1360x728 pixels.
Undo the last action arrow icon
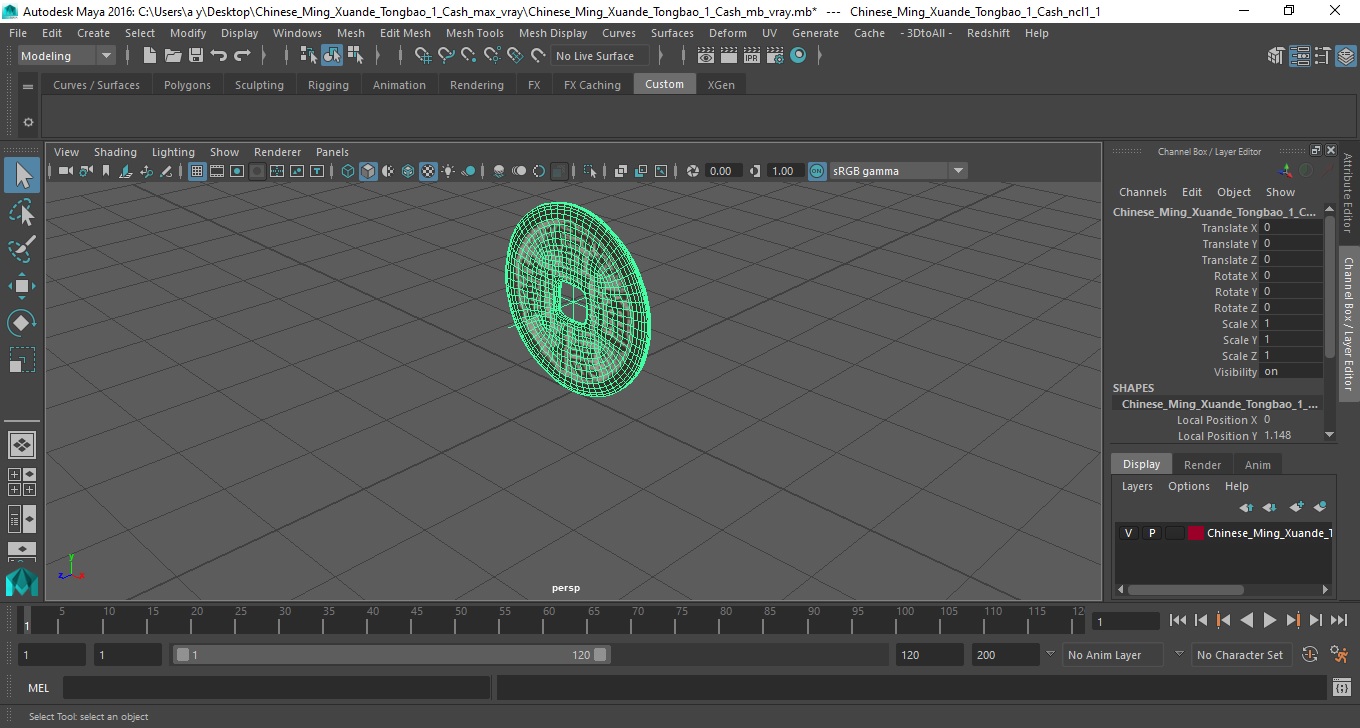[x=218, y=56]
